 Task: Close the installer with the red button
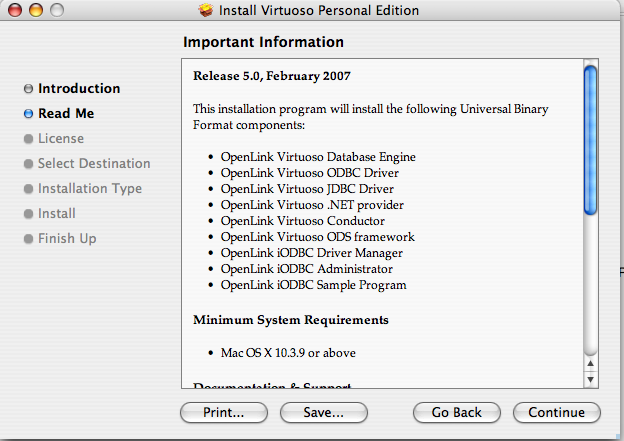coord(15,10)
